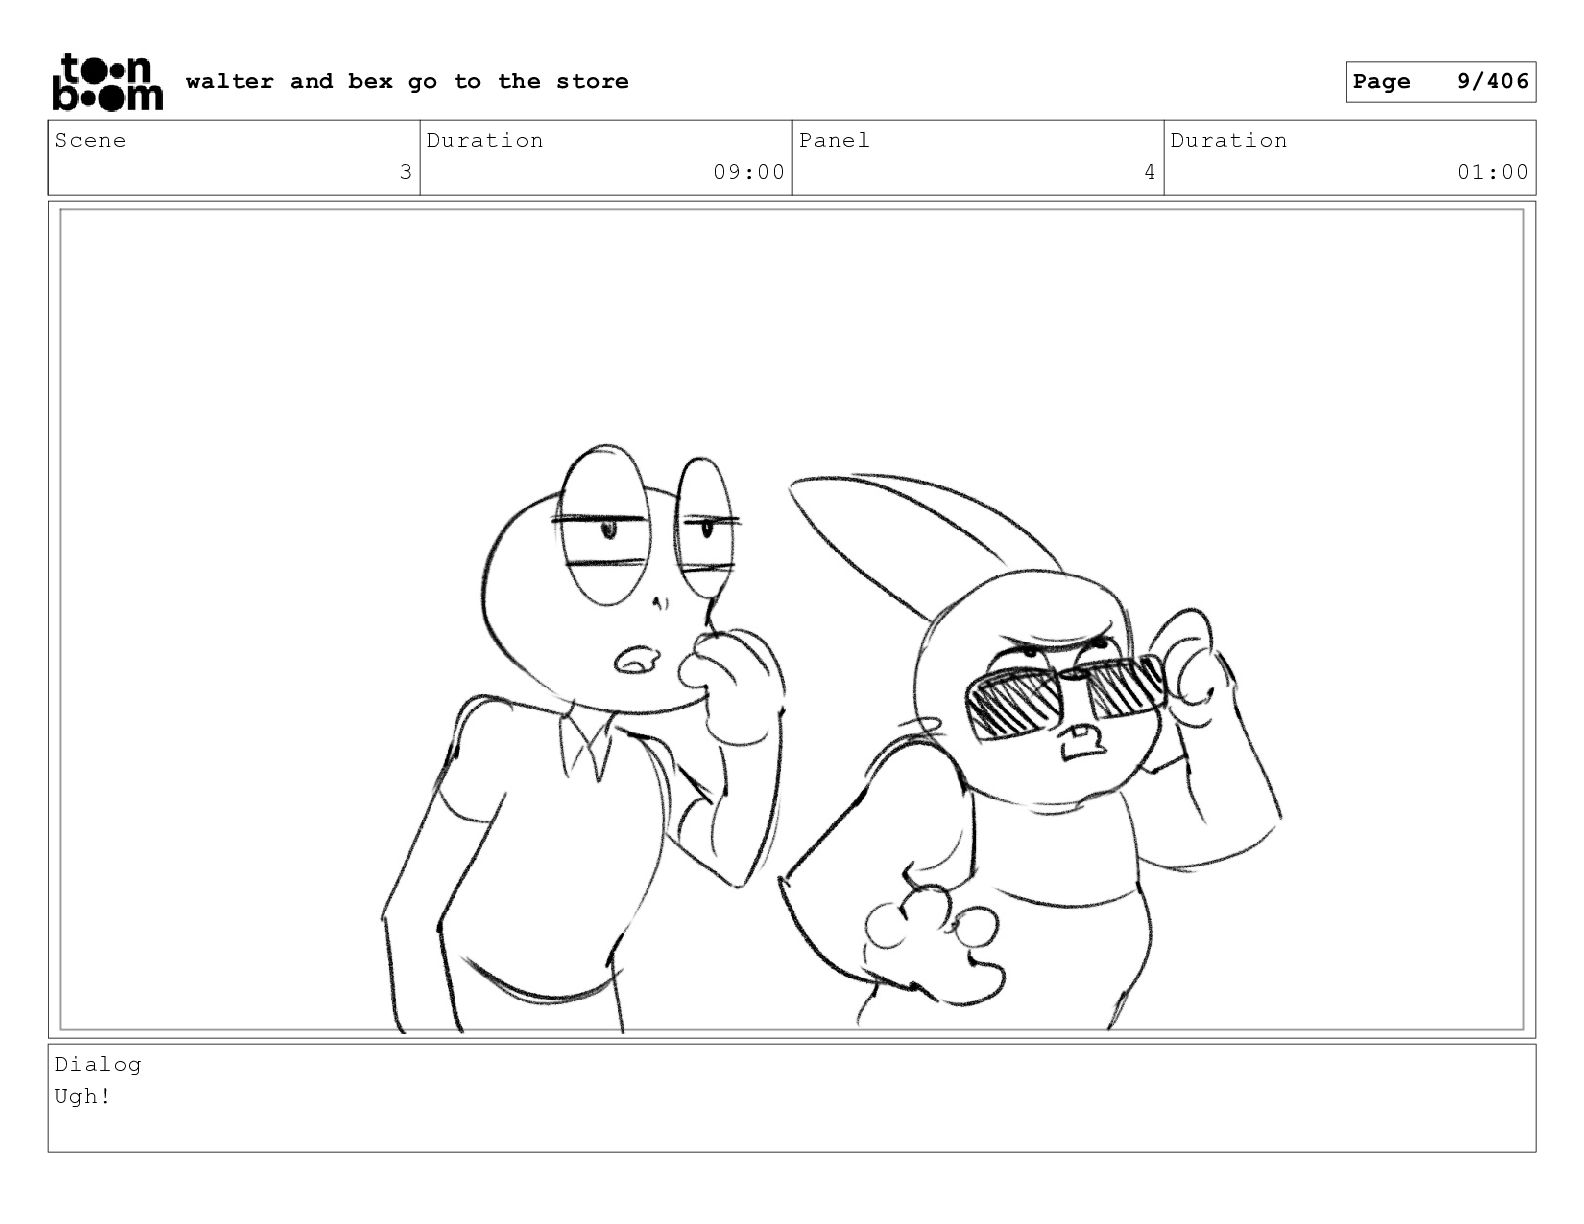
Task: Click the 'Panel' label
Action: (x=834, y=140)
